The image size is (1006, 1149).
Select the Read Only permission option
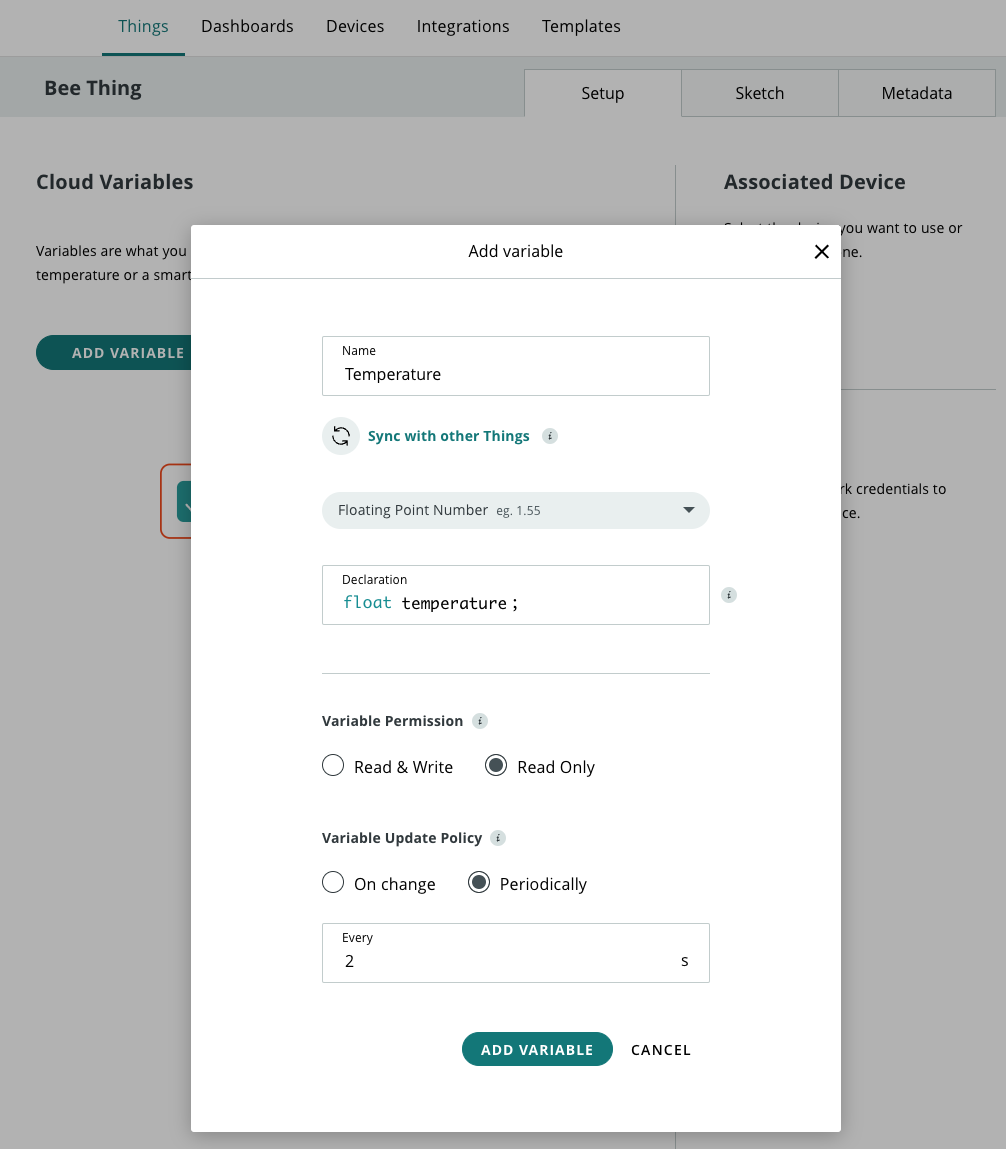[x=496, y=766]
